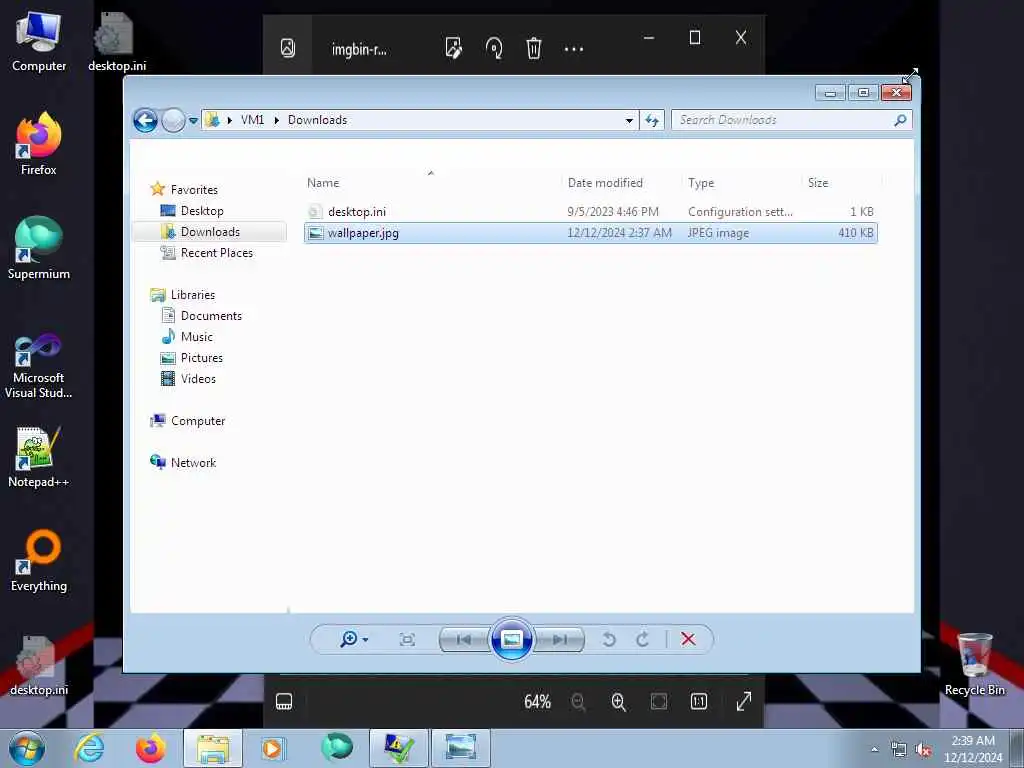The image size is (1024, 768).
Task: Click the search magnifier icon
Action: click(x=901, y=120)
